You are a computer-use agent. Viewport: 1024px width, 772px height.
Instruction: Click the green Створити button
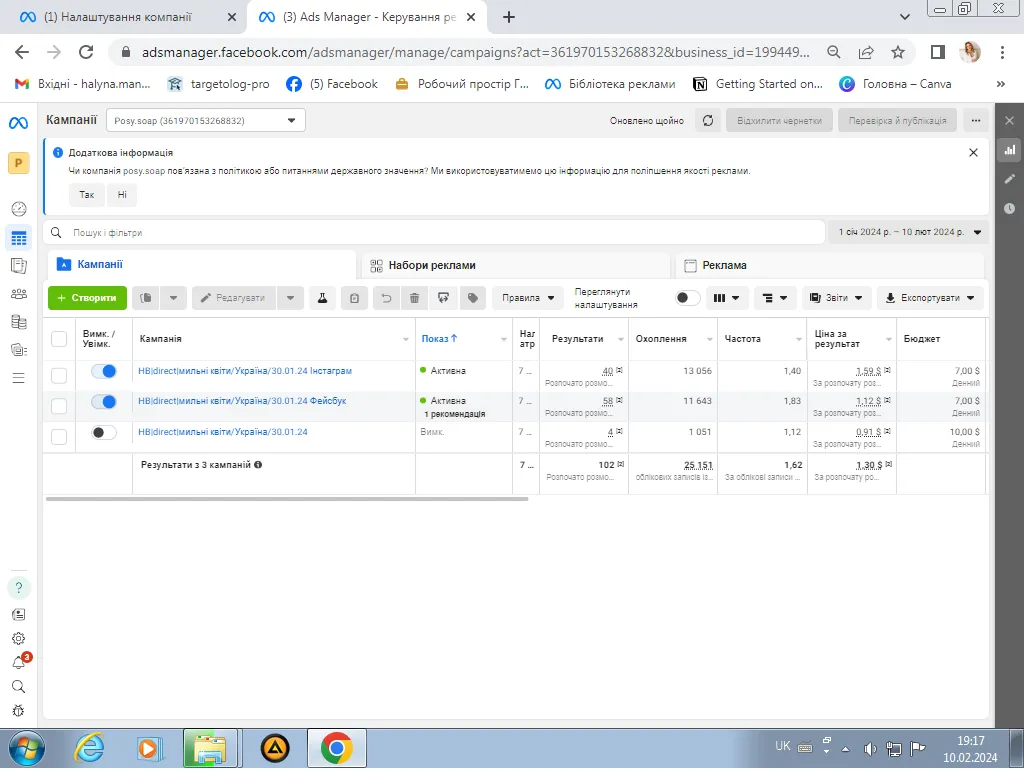(88, 298)
